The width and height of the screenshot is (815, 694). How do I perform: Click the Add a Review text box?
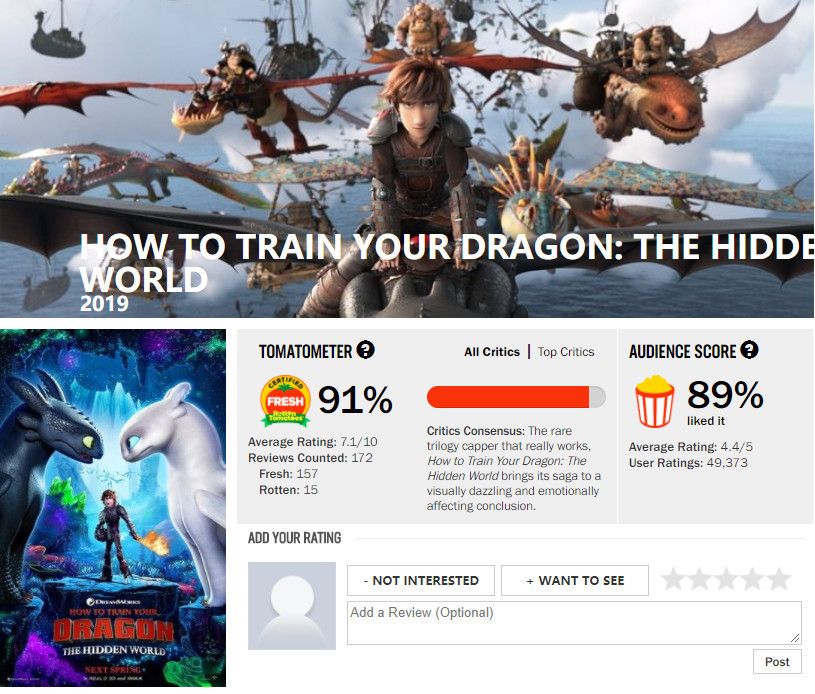tap(574, 623)
